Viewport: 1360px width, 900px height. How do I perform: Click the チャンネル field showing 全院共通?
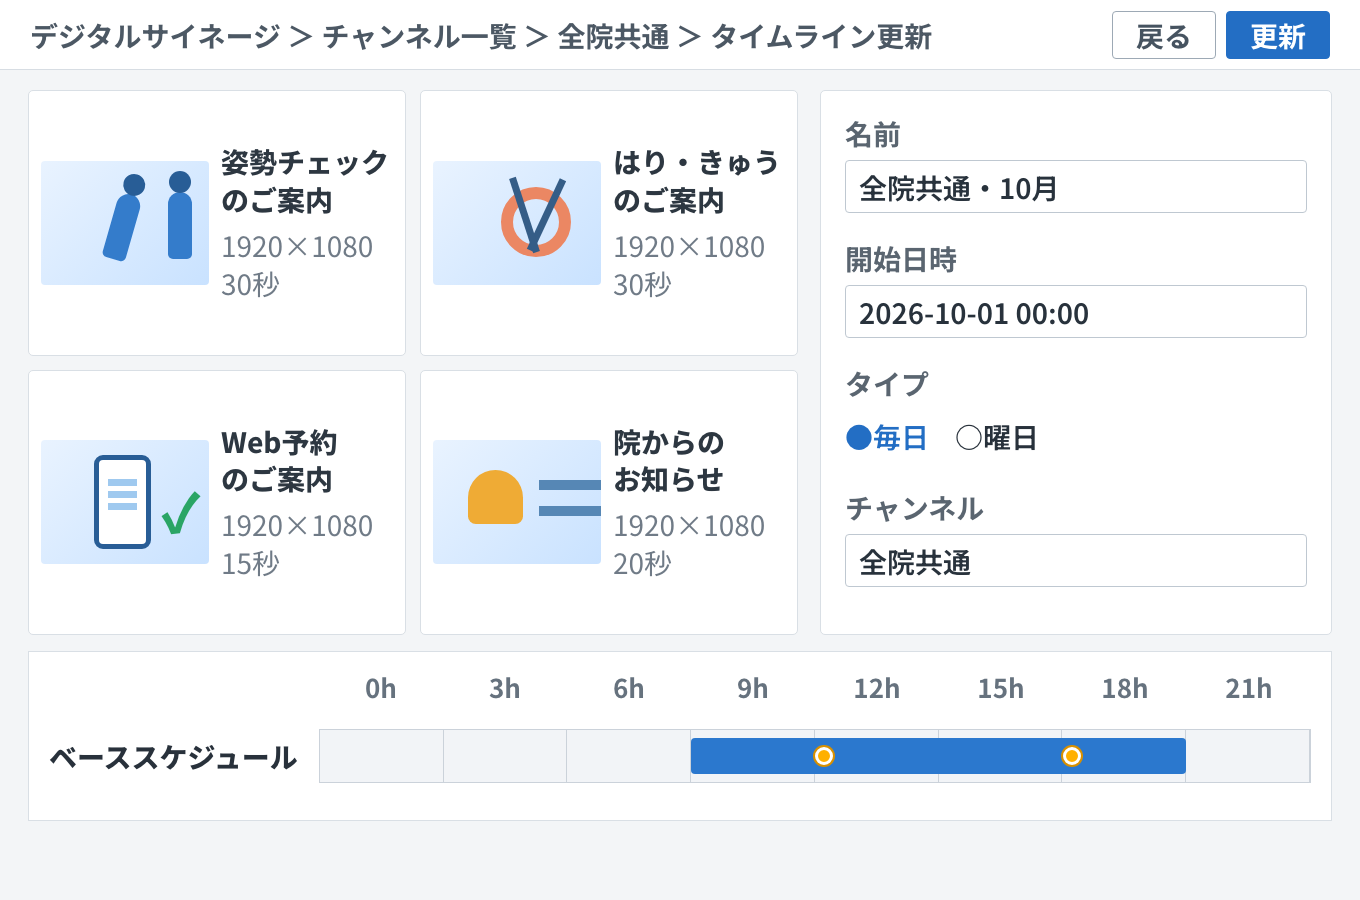pos(1076,561)
